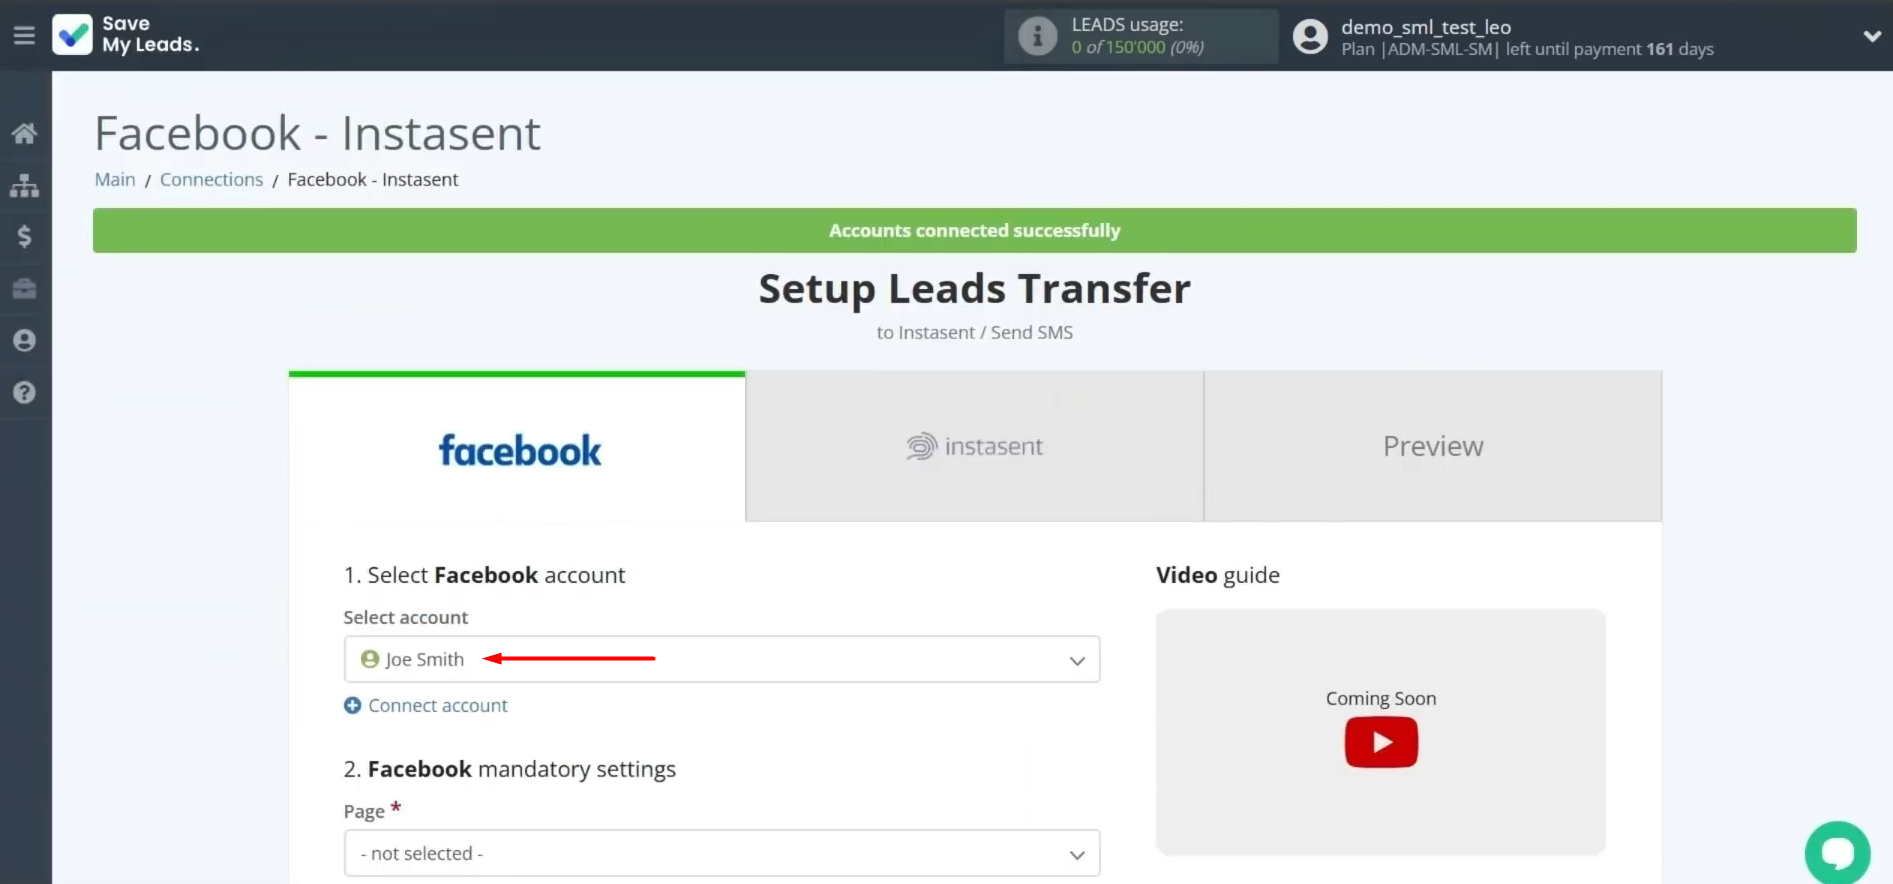The height and width of the screenshot is (884, 1893).
Task: Click the to Instasent / Send SMS subtitle
Action: point(975,332)
